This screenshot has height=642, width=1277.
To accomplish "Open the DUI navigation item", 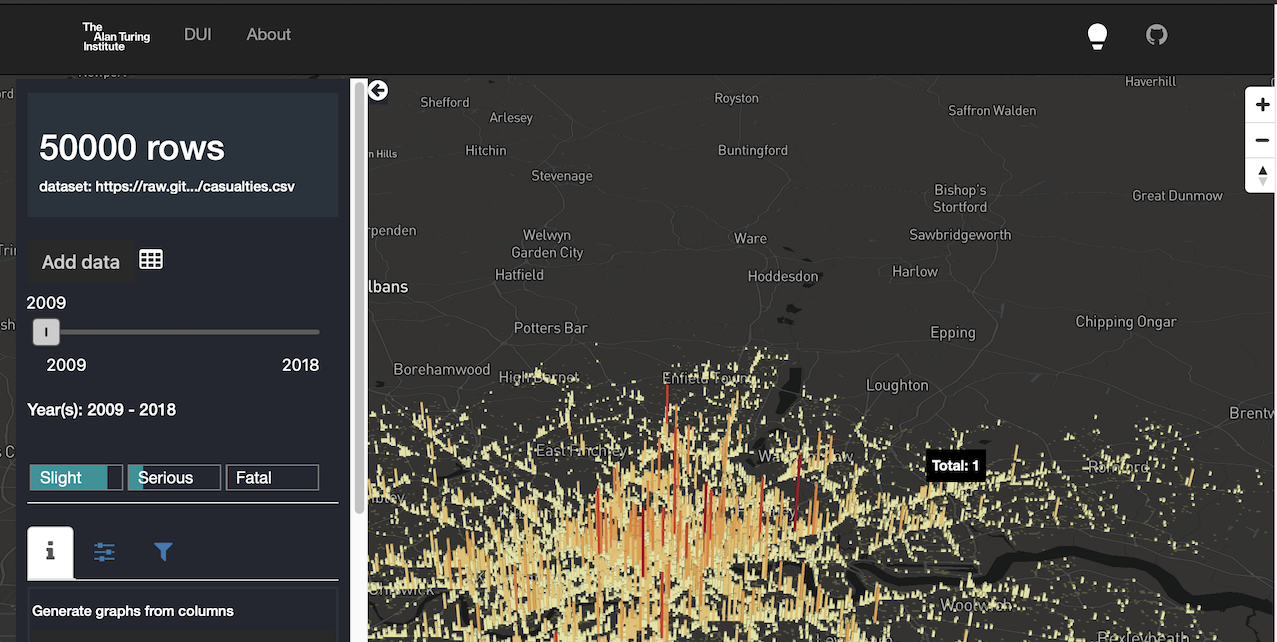I will [x=198, y=34].
